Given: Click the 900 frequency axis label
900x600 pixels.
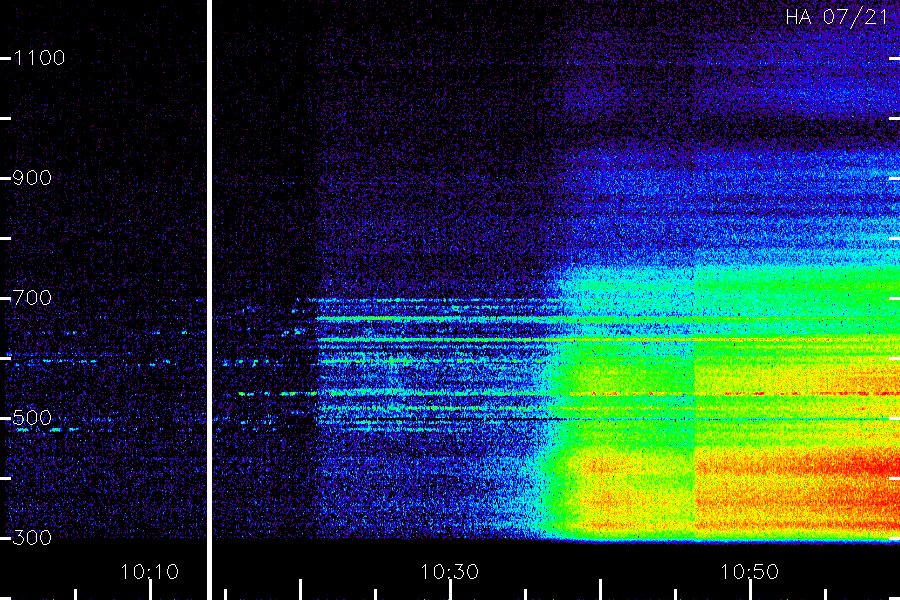Looking at the screenshot, I should tap(32, 178).
